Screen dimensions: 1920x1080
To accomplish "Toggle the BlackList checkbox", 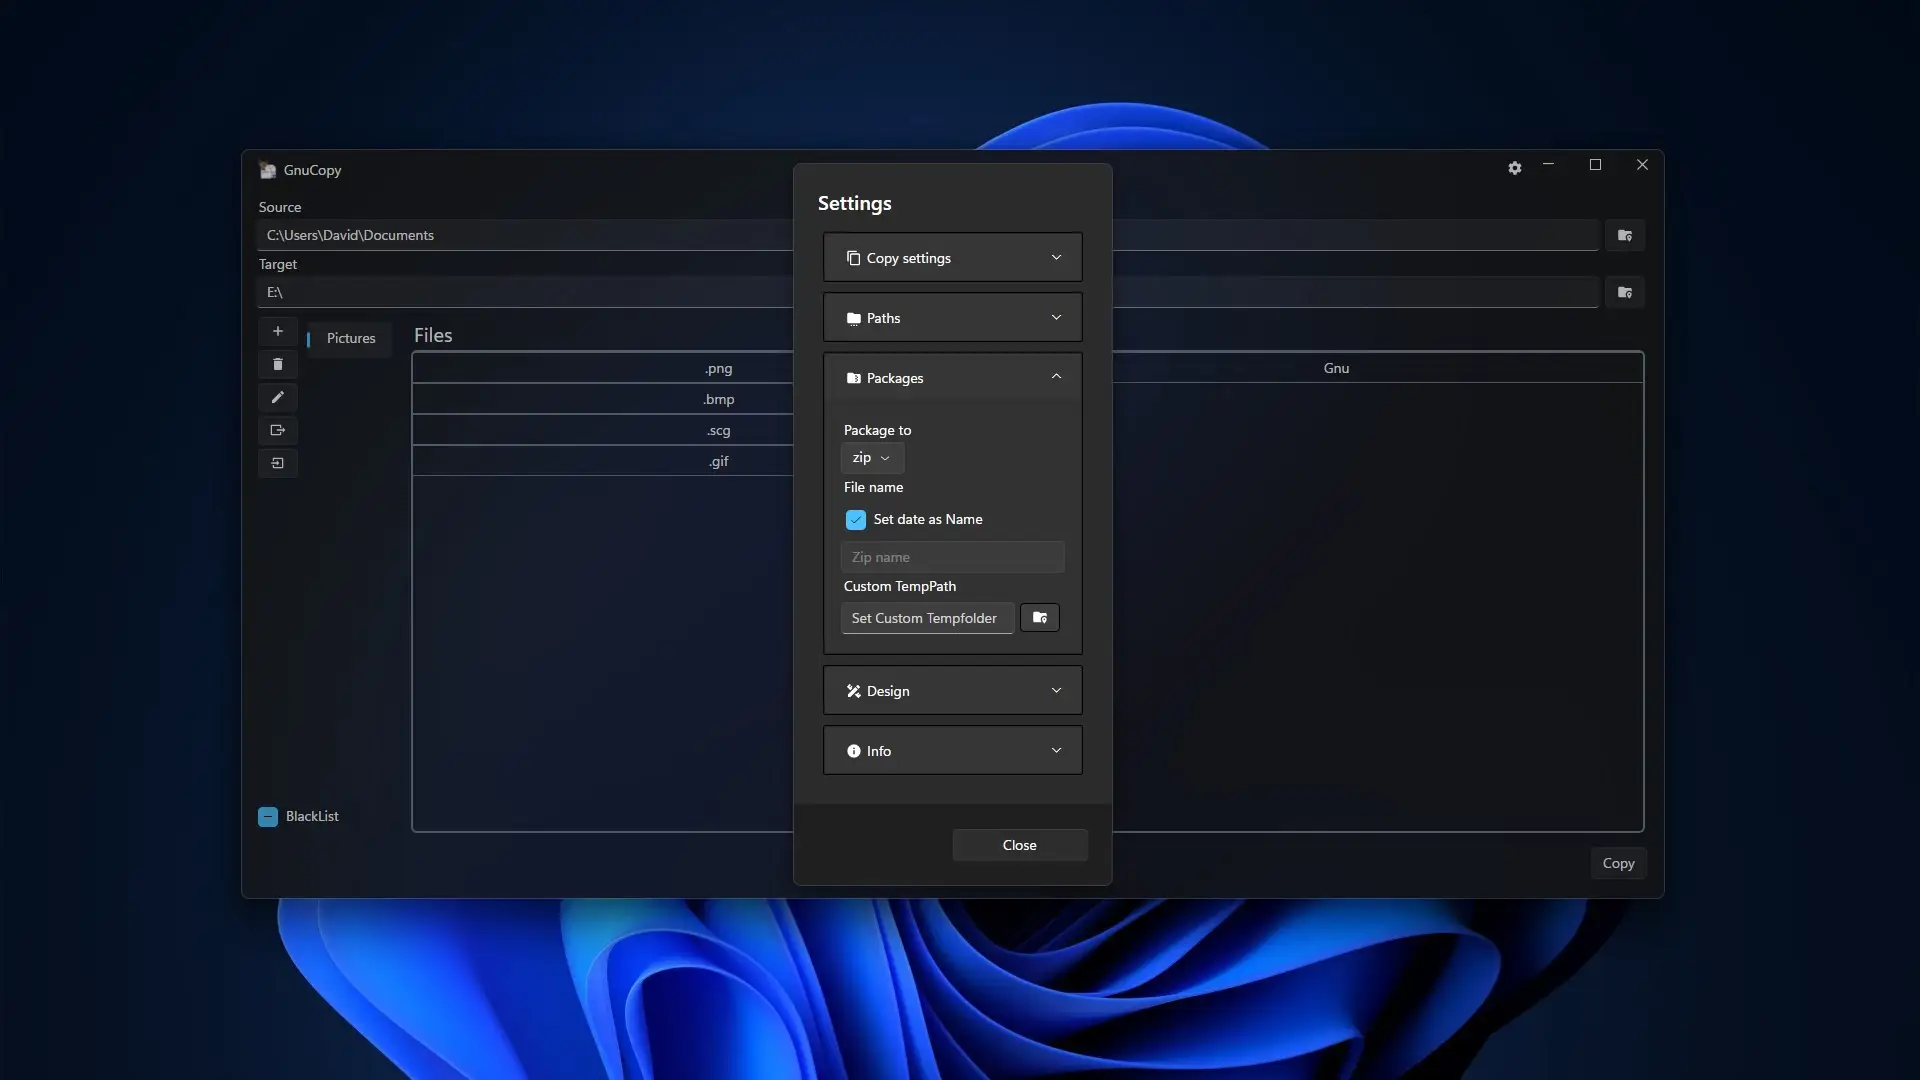I will click(x=268, y=817).
